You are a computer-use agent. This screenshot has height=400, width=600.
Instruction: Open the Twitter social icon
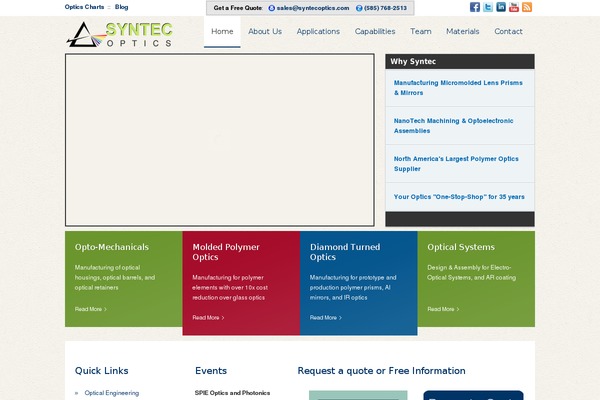pyautogui.click(x=488, y=7)
